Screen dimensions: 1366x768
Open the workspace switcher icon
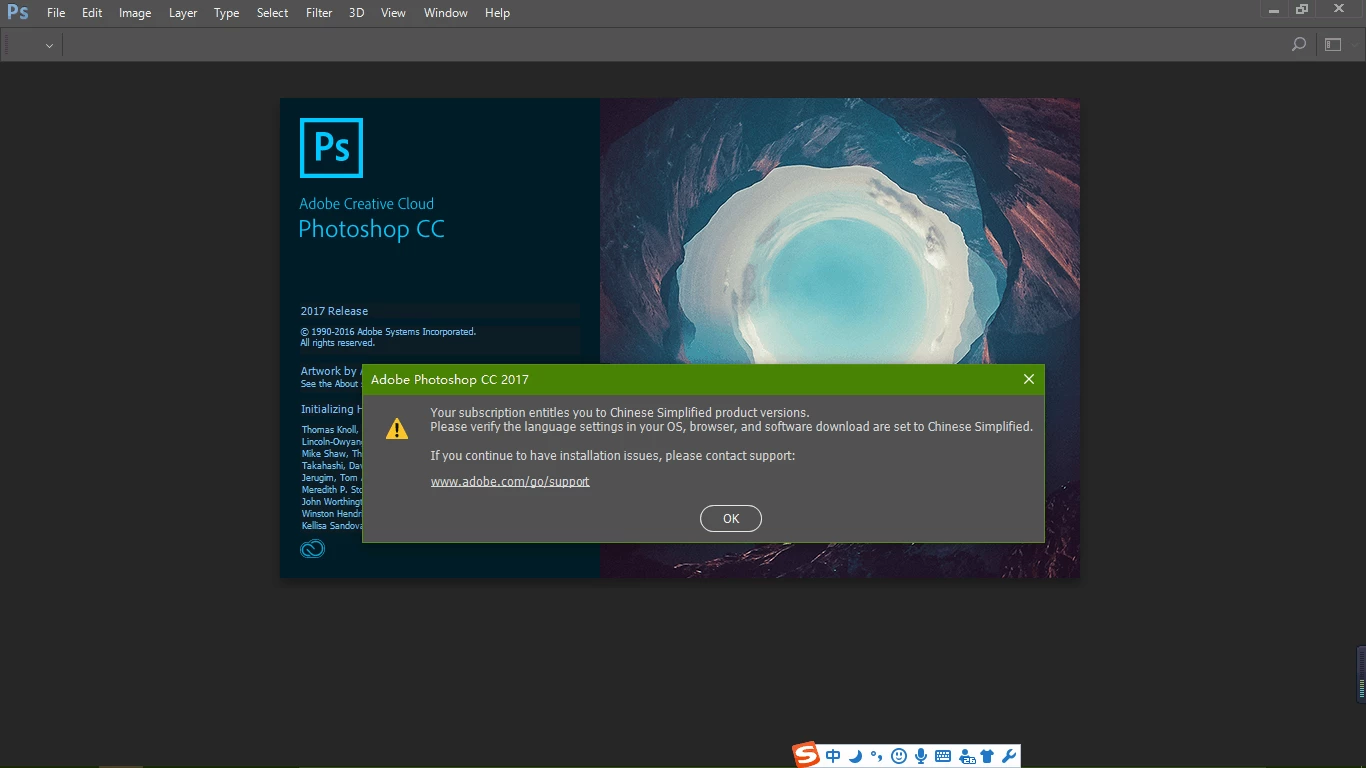(1333, 44)
